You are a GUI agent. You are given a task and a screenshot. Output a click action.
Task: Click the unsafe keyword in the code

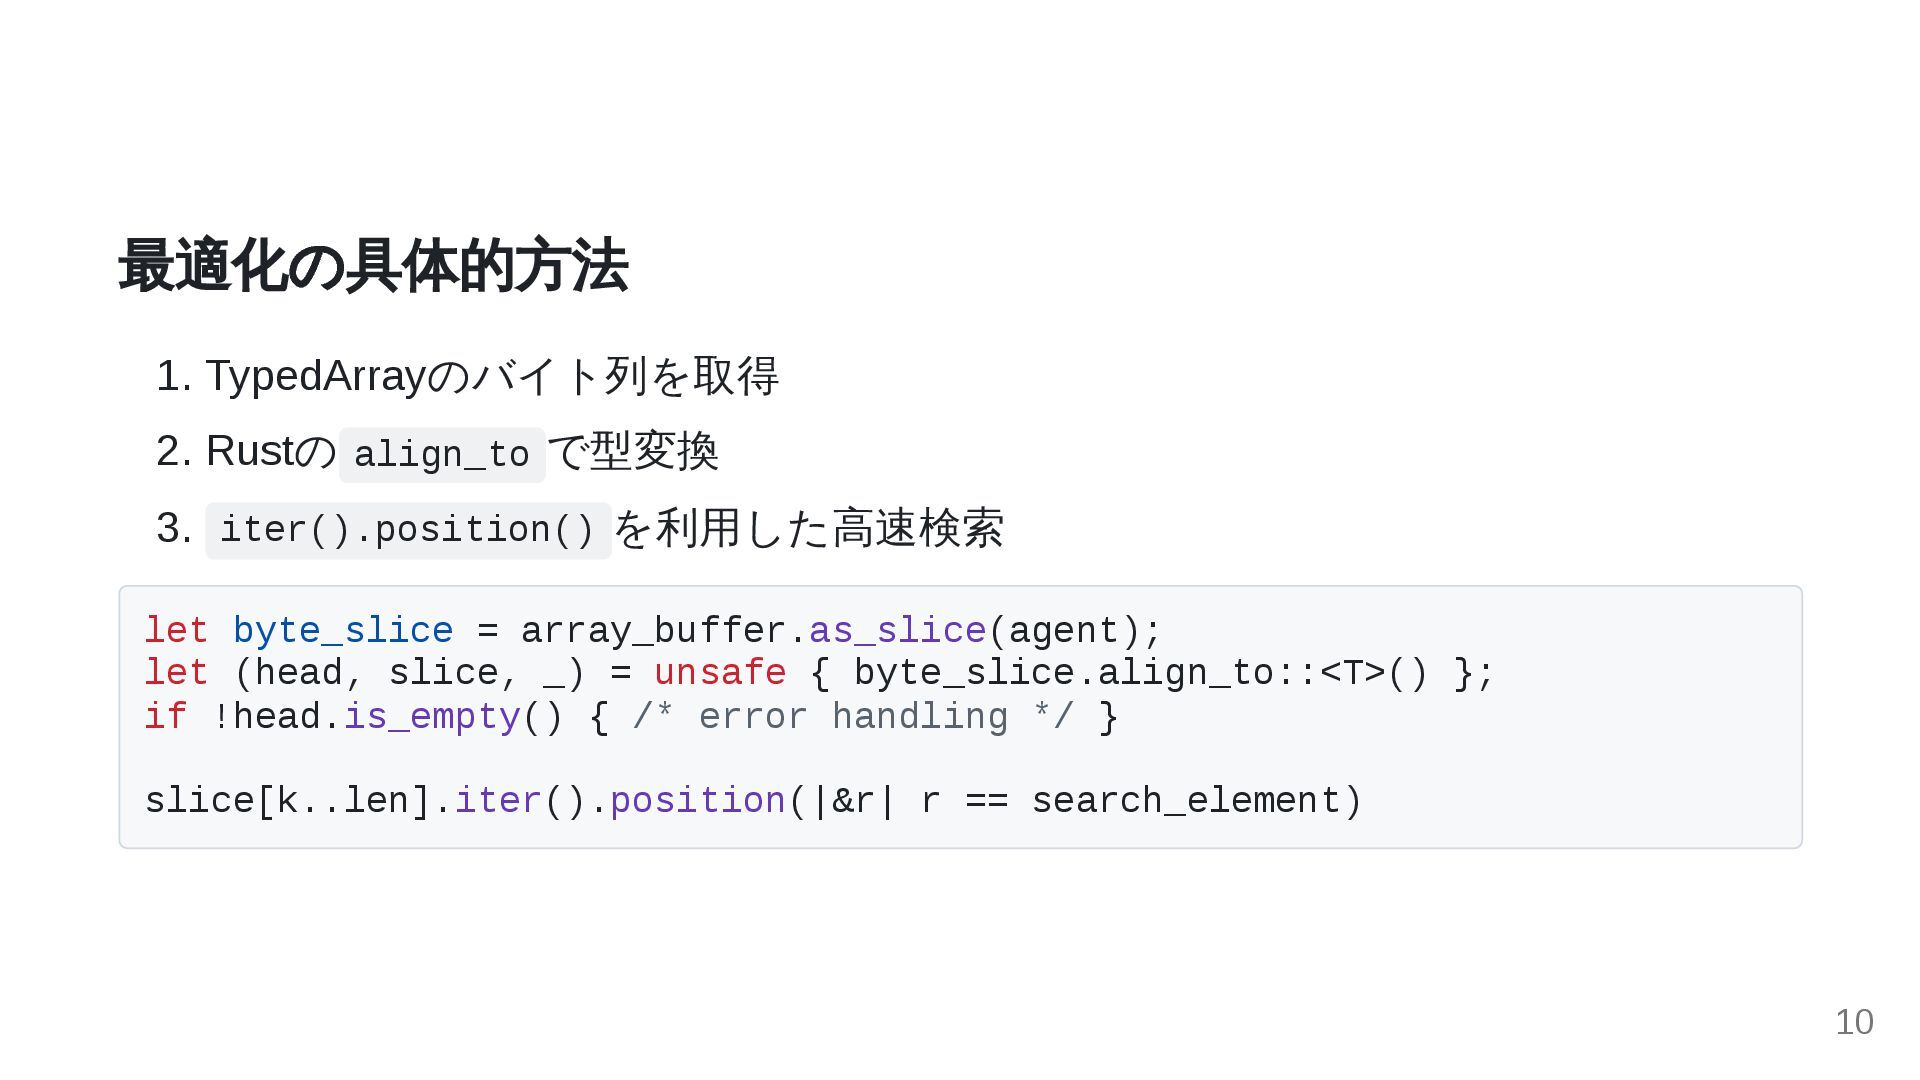click(x=720, y=673)
